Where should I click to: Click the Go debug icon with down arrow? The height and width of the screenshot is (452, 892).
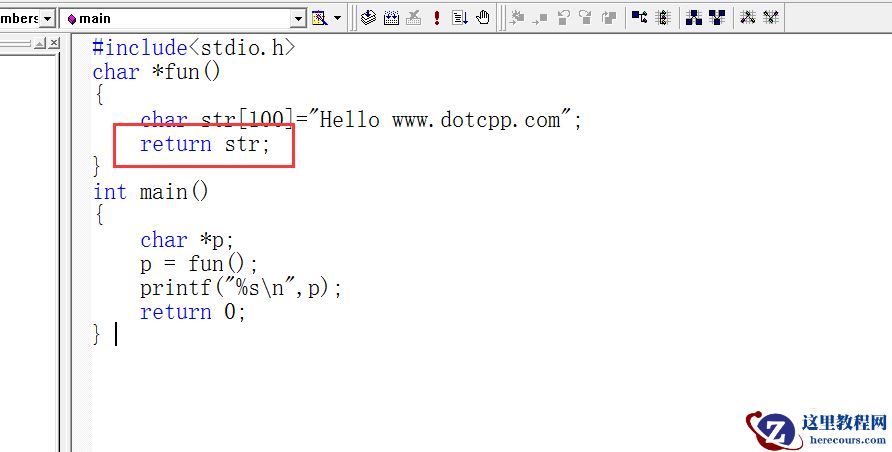coord(460,18)
